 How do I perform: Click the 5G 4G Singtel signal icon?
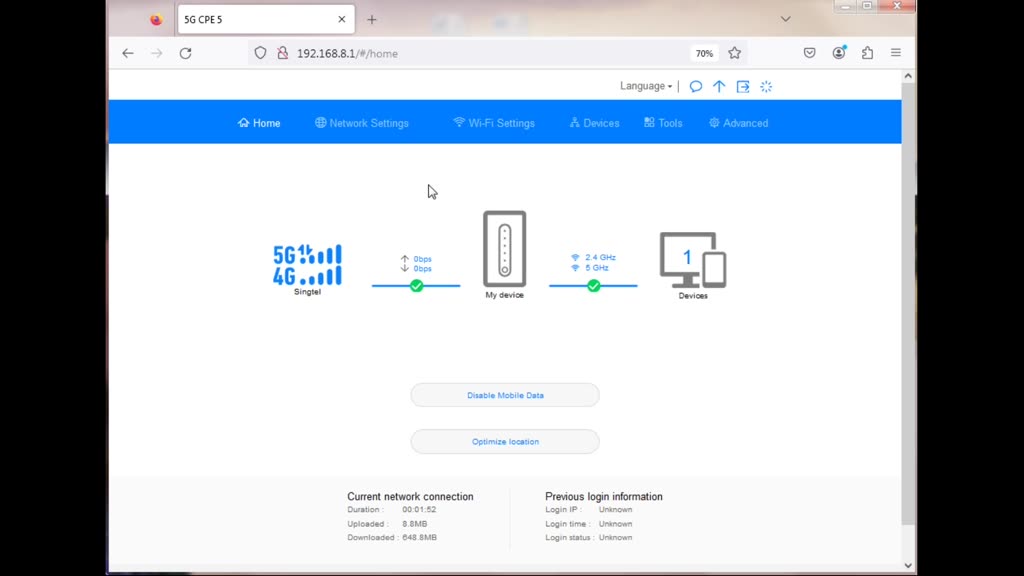click(x=307, y=265)
